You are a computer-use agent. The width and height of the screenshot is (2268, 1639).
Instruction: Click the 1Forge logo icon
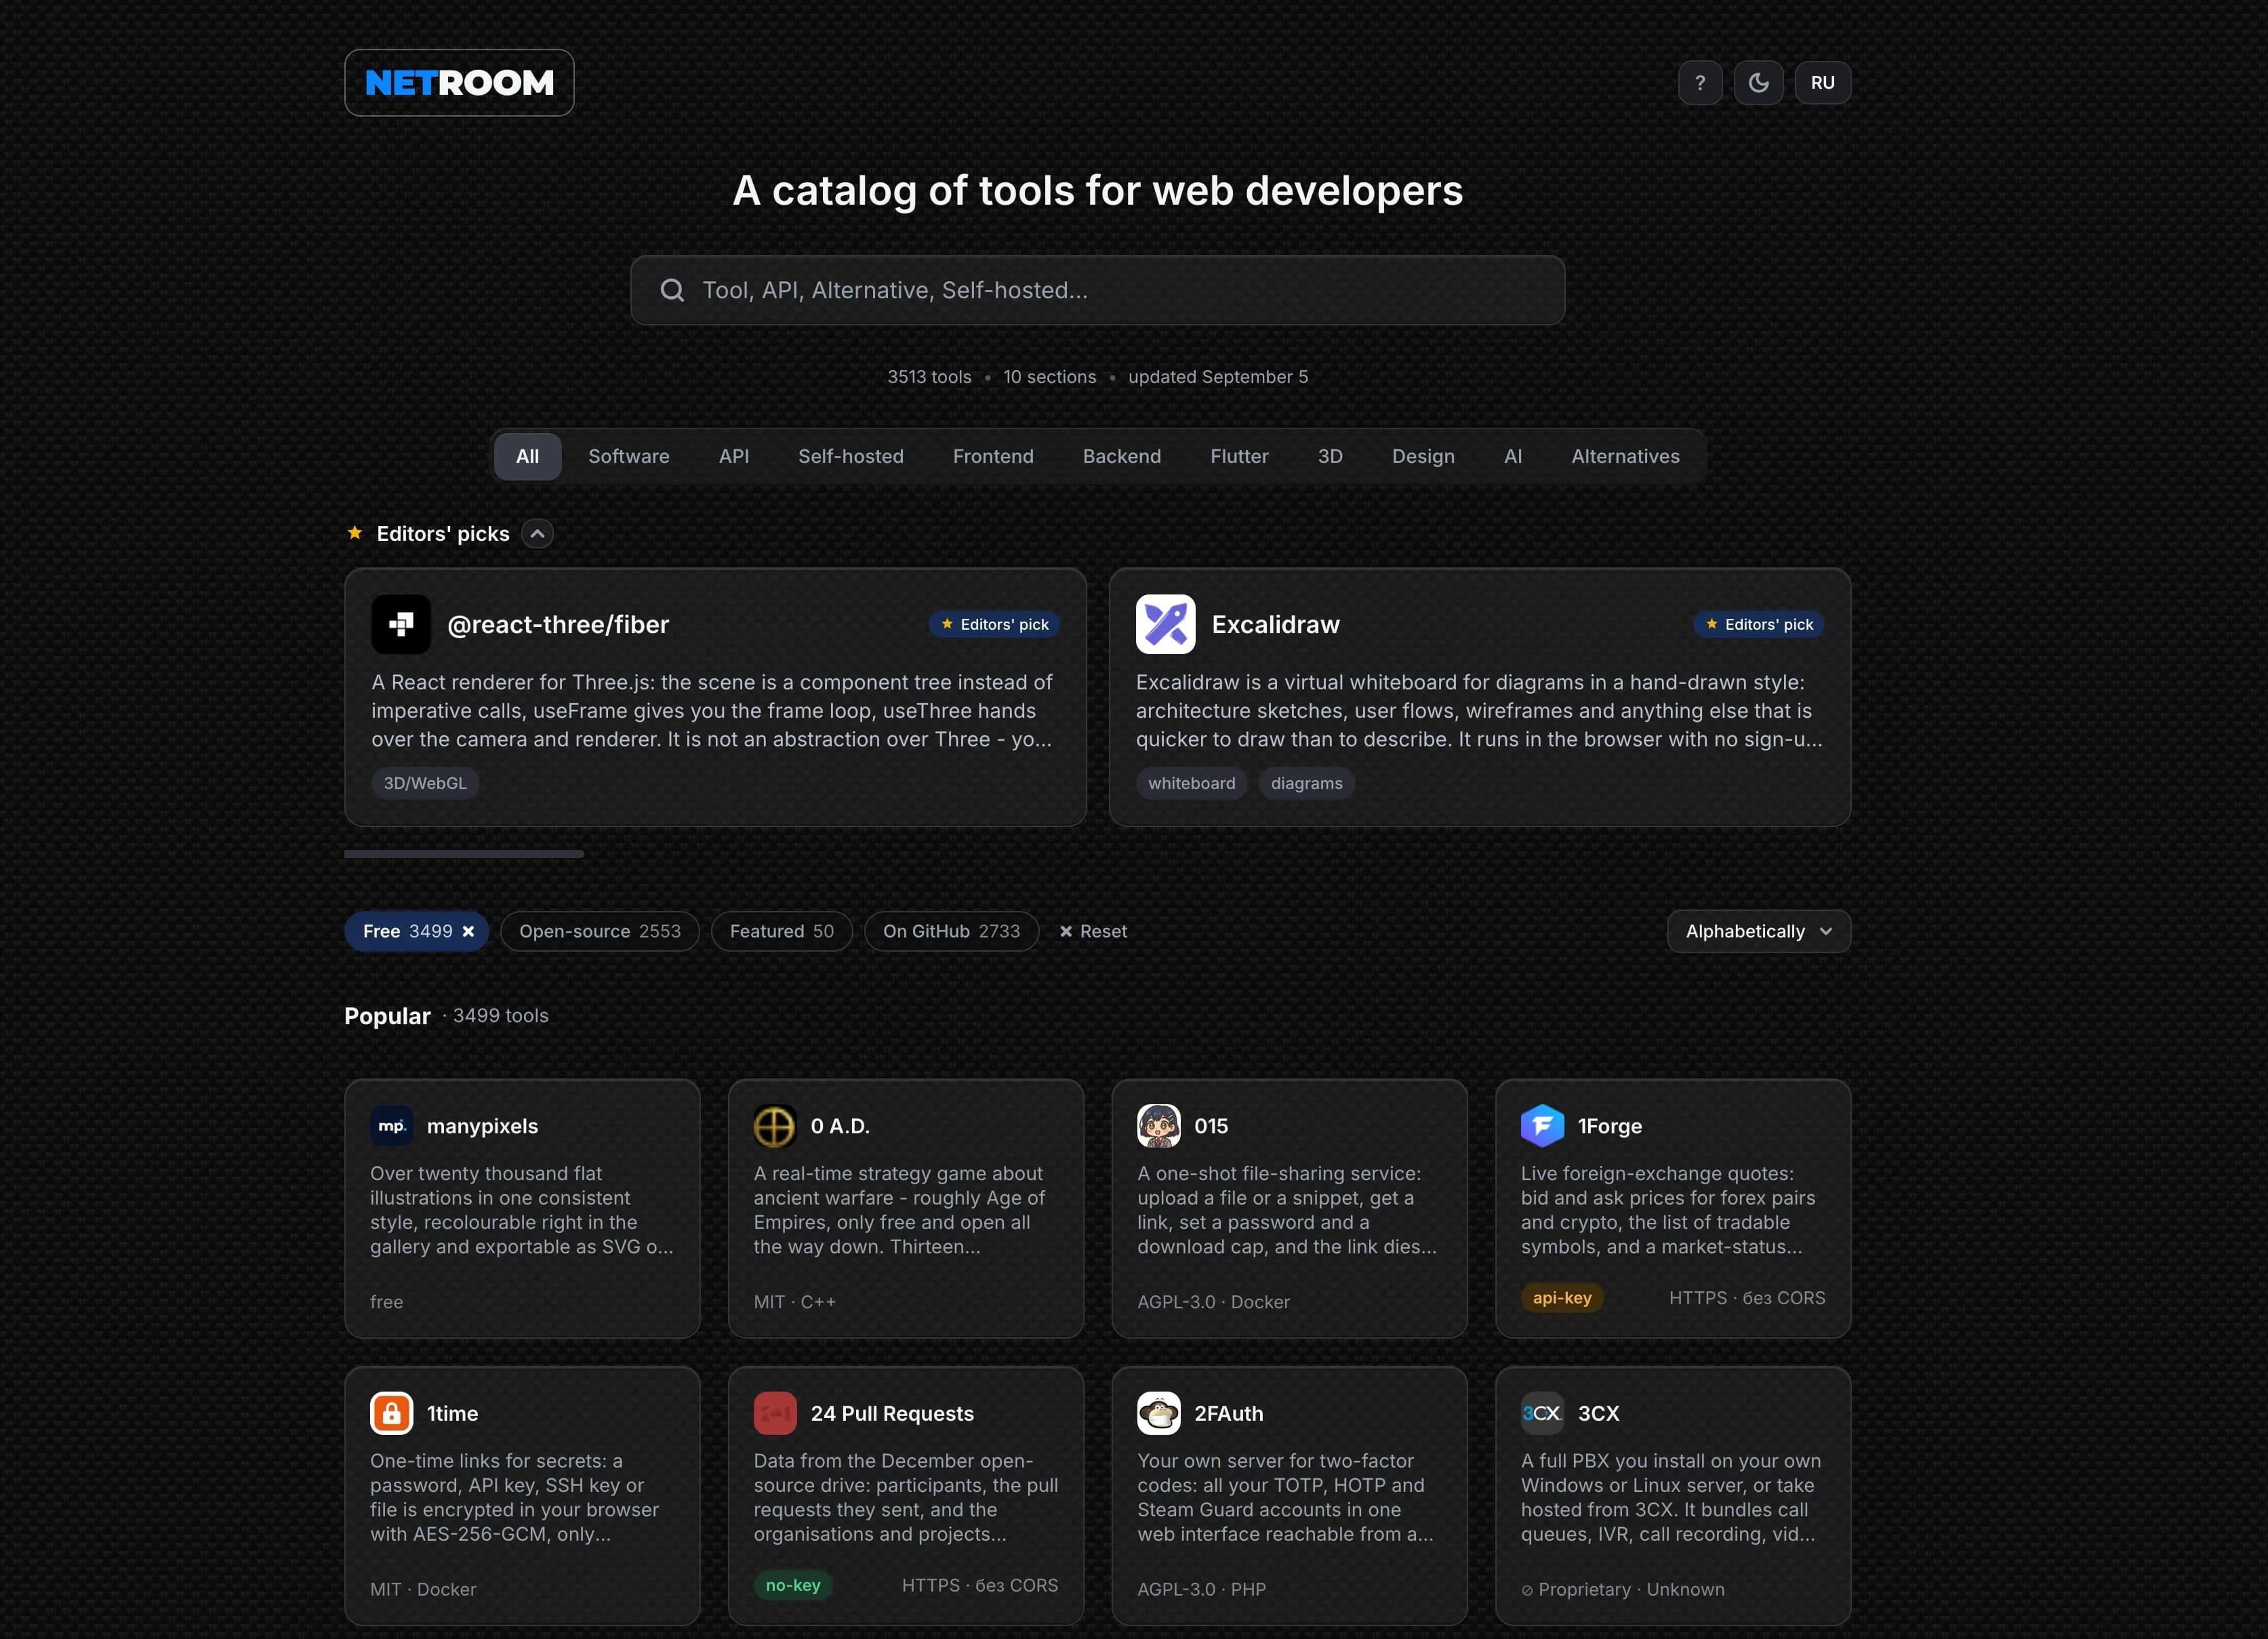pyautogui.click(x=1542, y=1126)
